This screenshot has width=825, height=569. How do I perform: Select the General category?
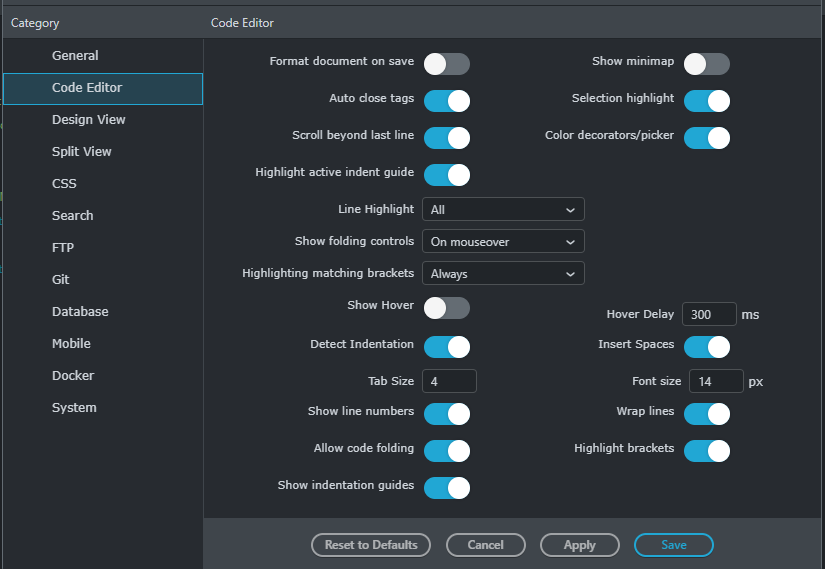103,56
